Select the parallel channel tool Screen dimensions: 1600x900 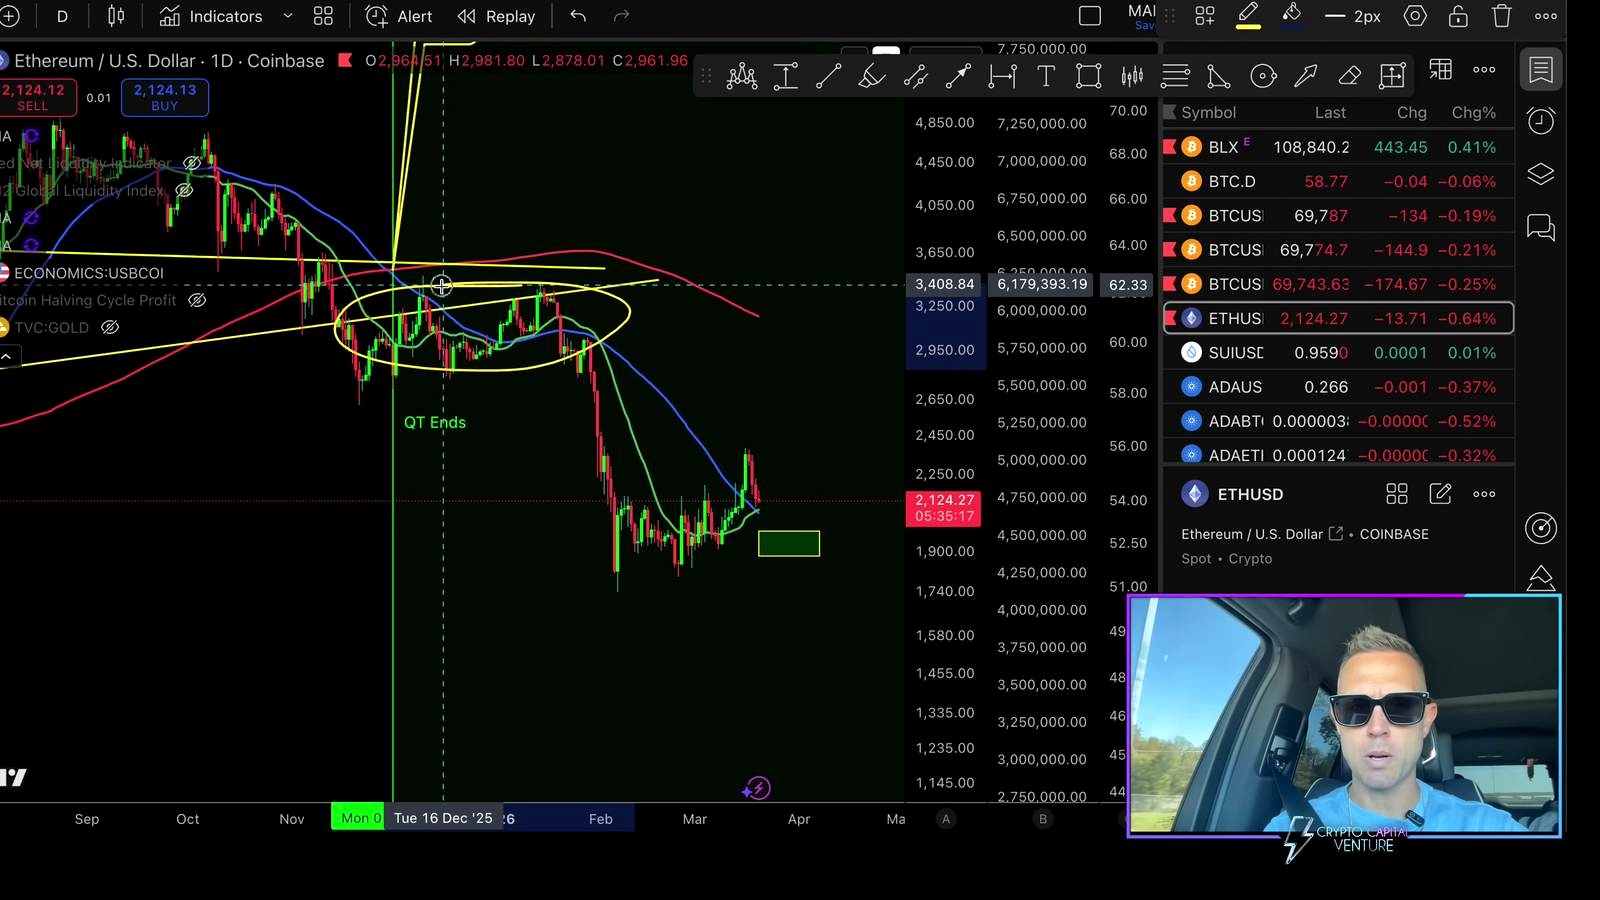point(915,76)
